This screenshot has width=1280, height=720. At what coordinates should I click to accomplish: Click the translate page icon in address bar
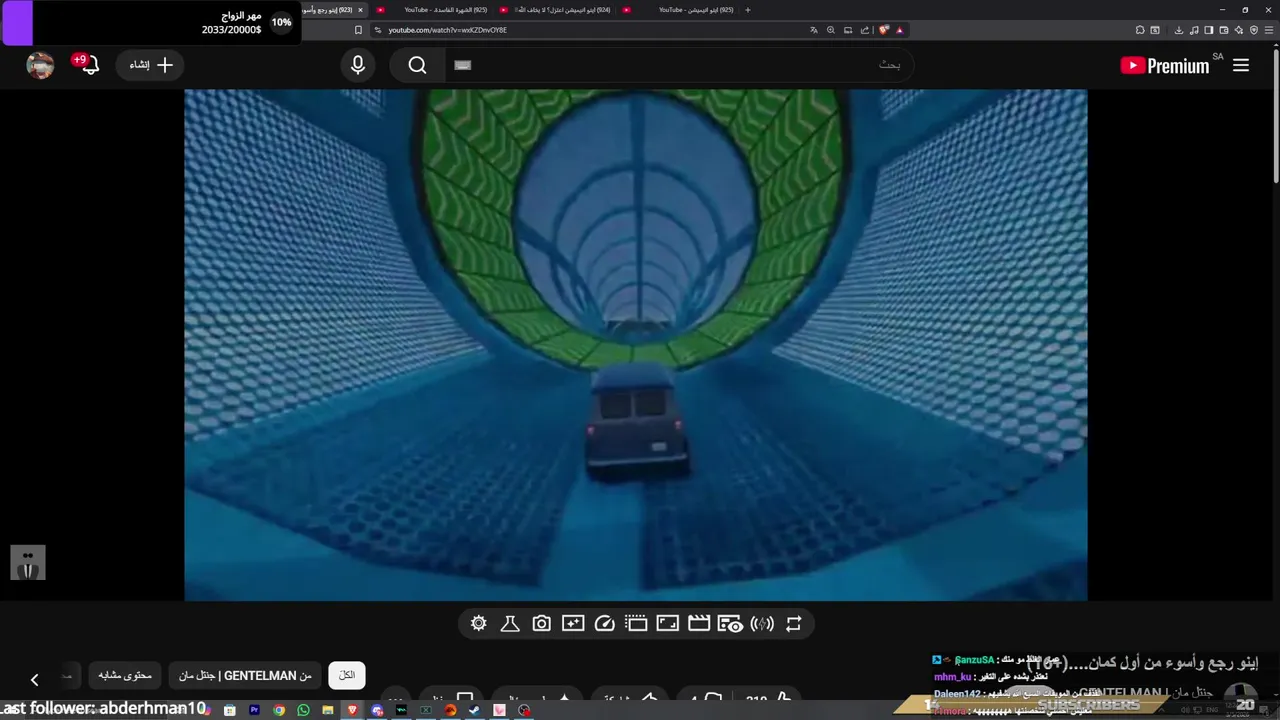814,30
